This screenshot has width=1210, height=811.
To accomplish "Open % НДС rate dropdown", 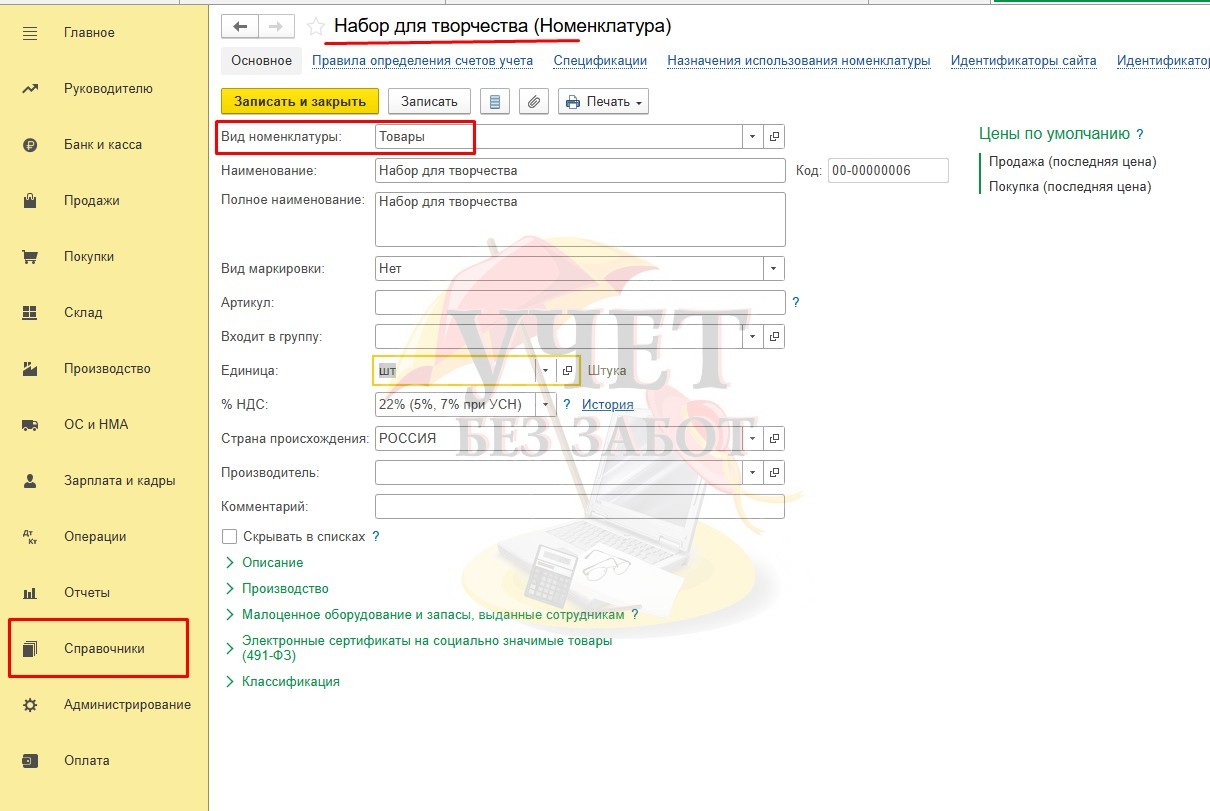I will tap(545, 404).
